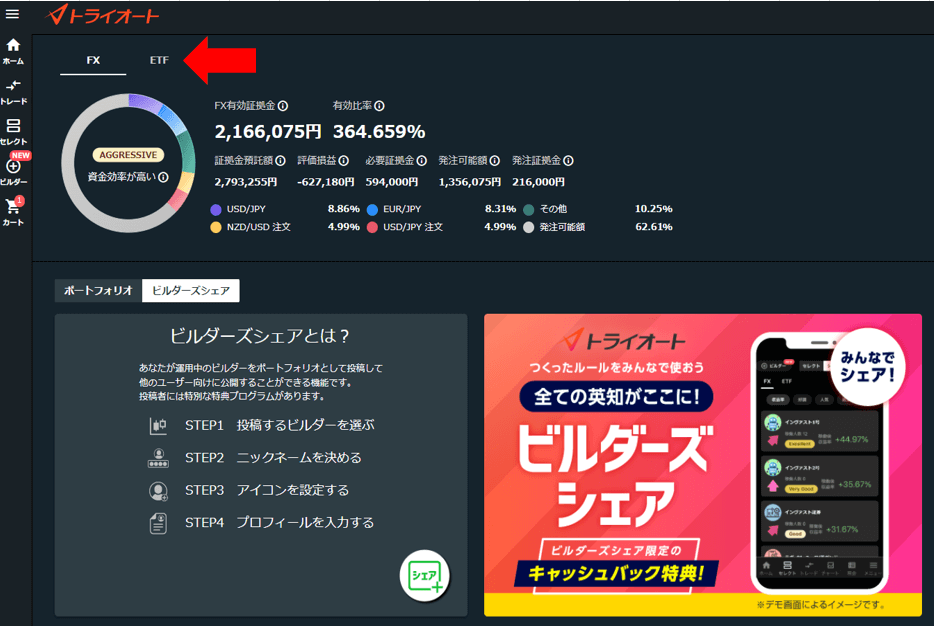The image size is (934, 626).
Task: Click the 62.61% 発注可能額 percentage
Action: [653, 227]
